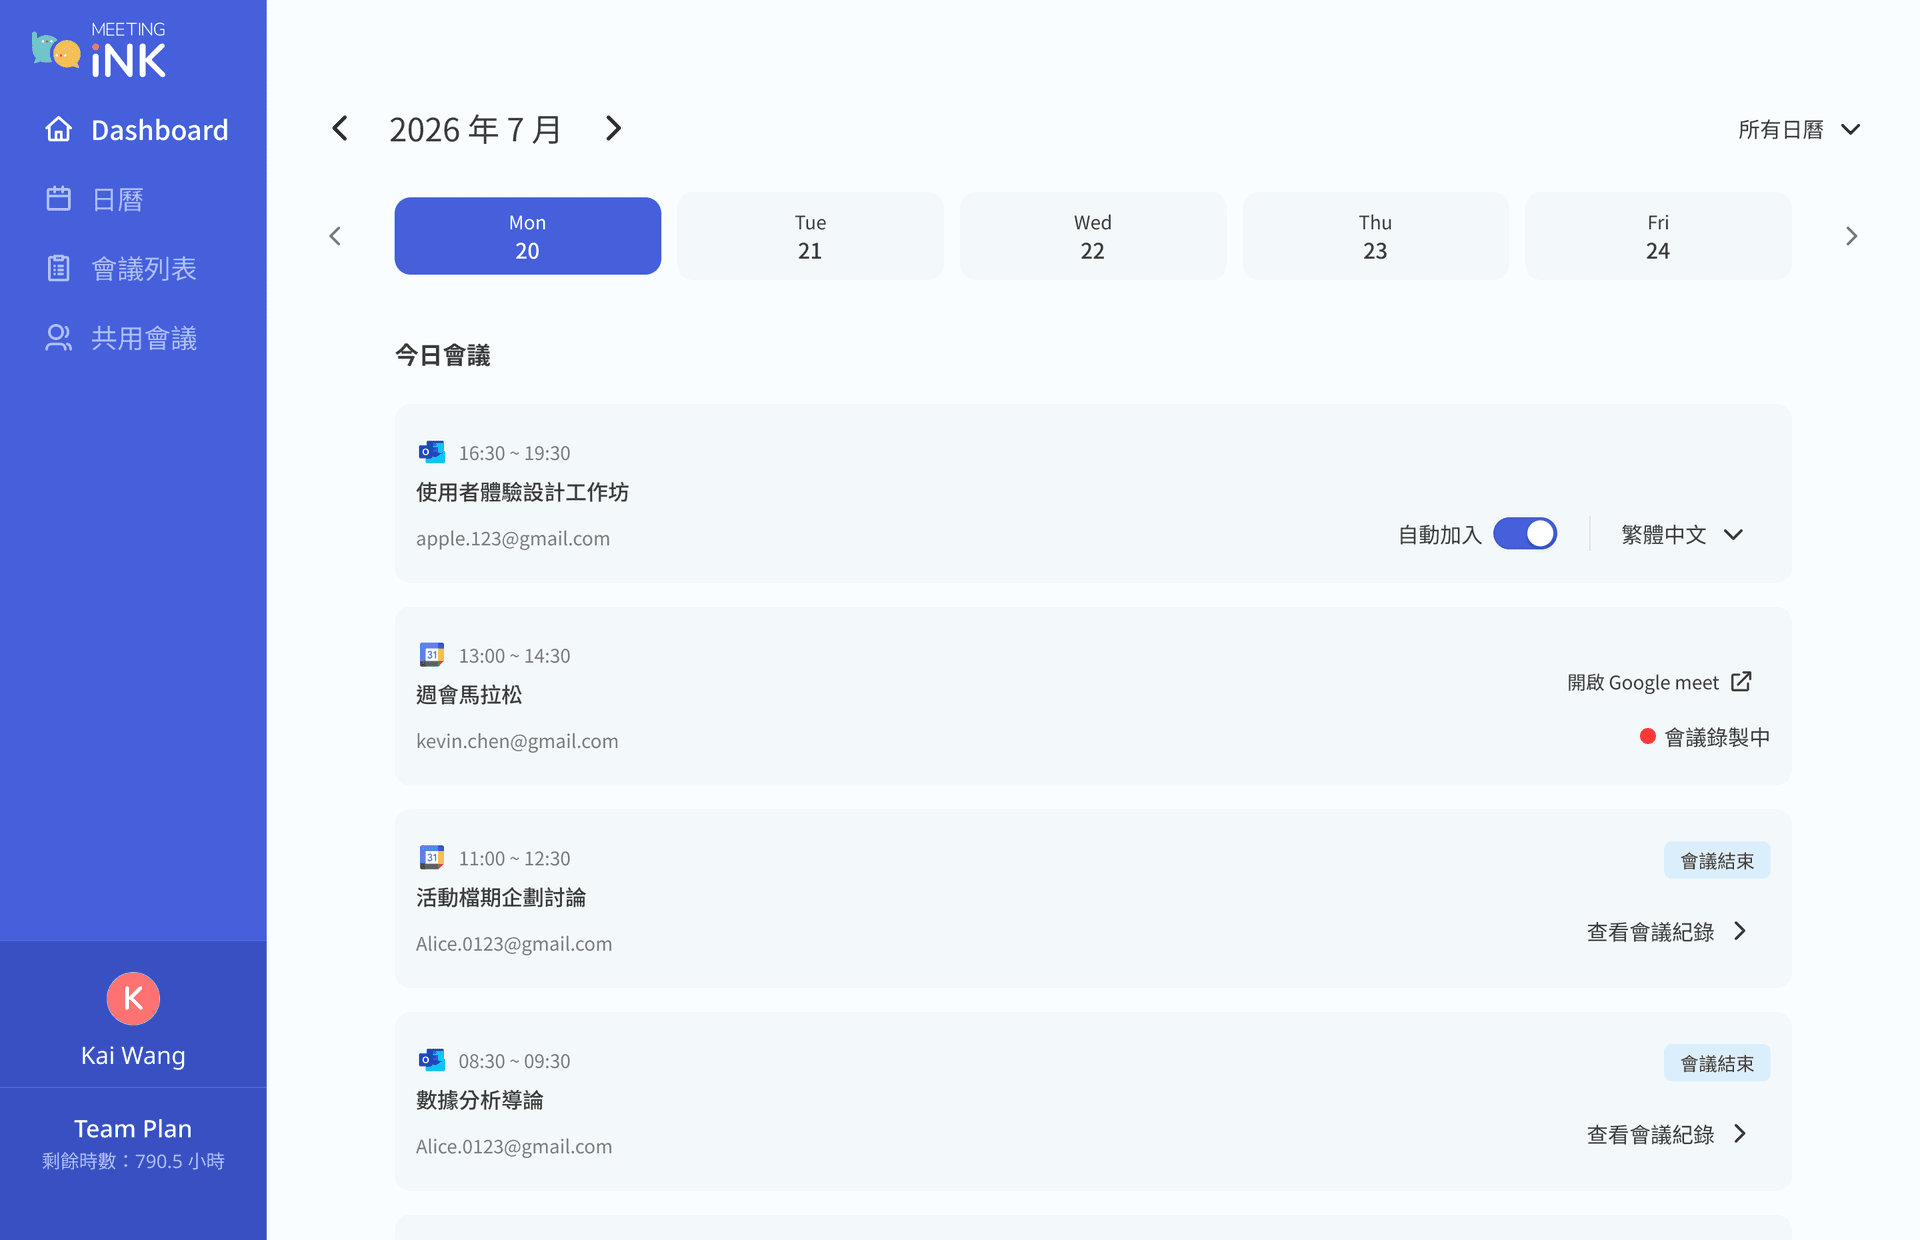Open 日曆 in sidebar

pyautogui.click(x=95, y=199)
